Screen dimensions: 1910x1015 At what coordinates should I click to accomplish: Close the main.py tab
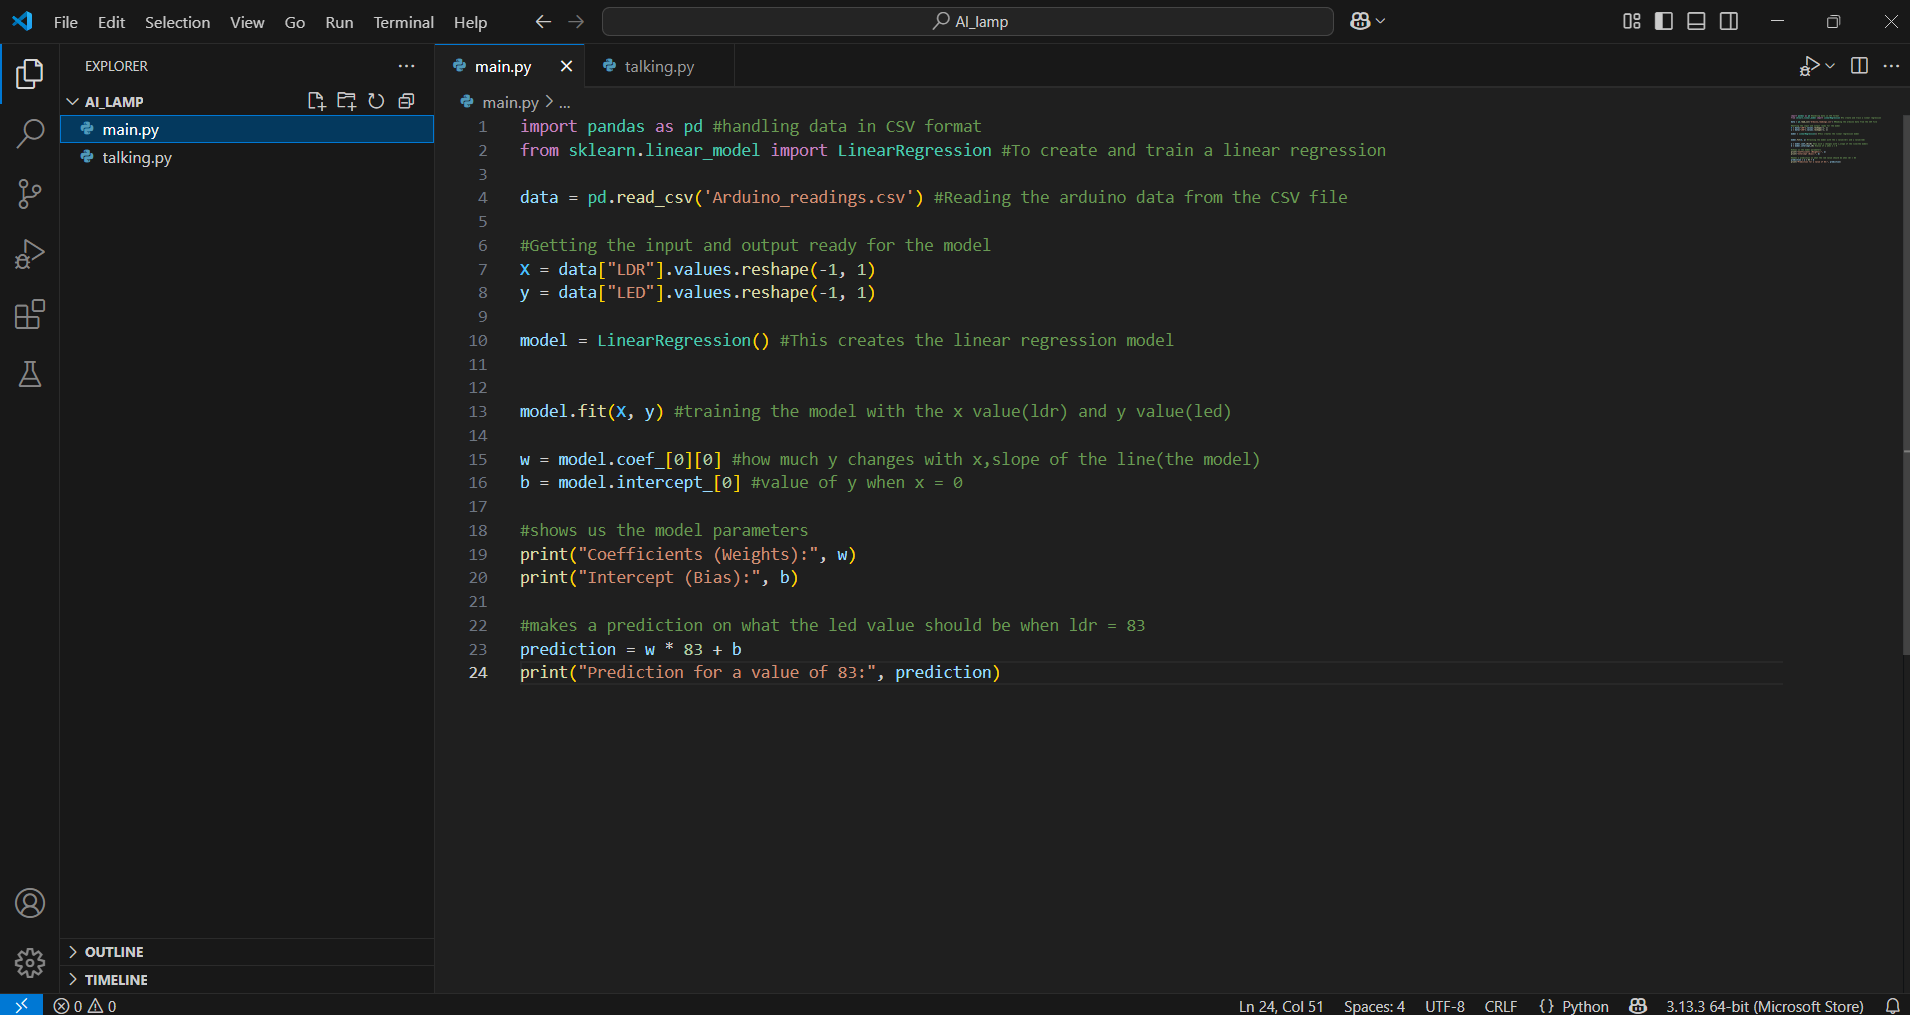point(566,66)
